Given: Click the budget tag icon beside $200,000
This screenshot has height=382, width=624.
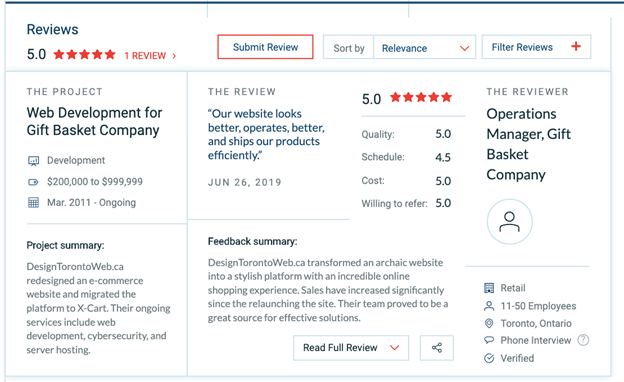Looking at the screenshot, I should coord(33,182).
